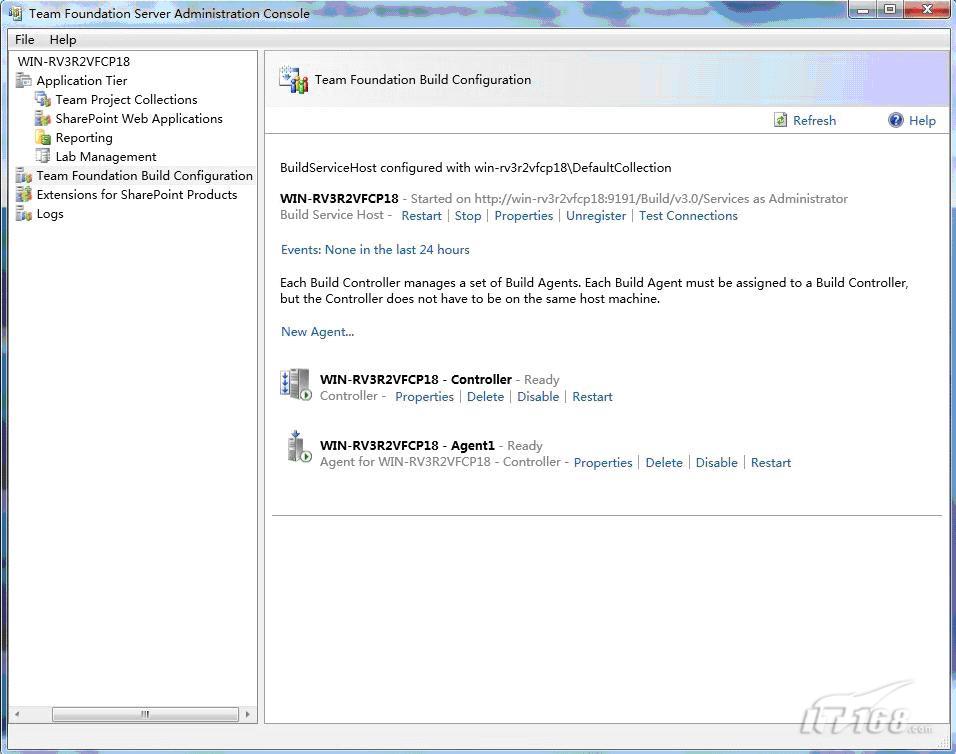The image size is (956, 754).
Task: Restart the Build Service Host
Action: pyautogui.click(x=421, y=216)
